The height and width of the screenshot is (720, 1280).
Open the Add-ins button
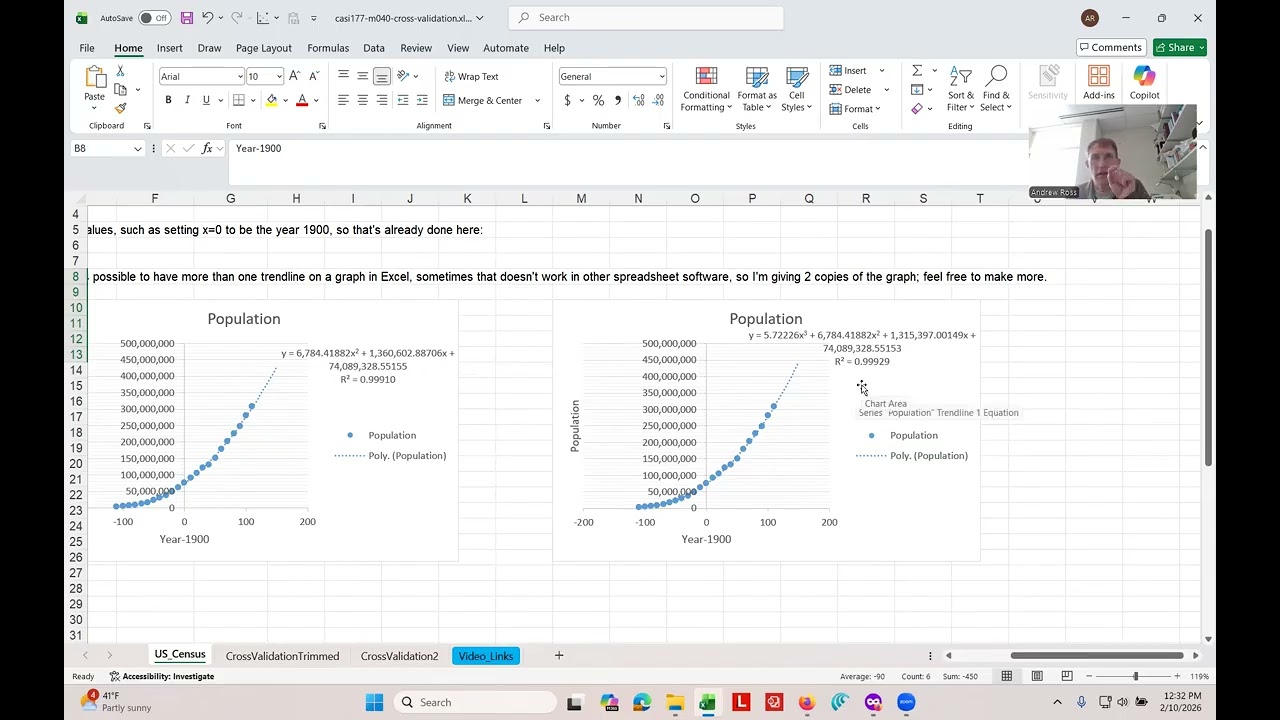1098,83
